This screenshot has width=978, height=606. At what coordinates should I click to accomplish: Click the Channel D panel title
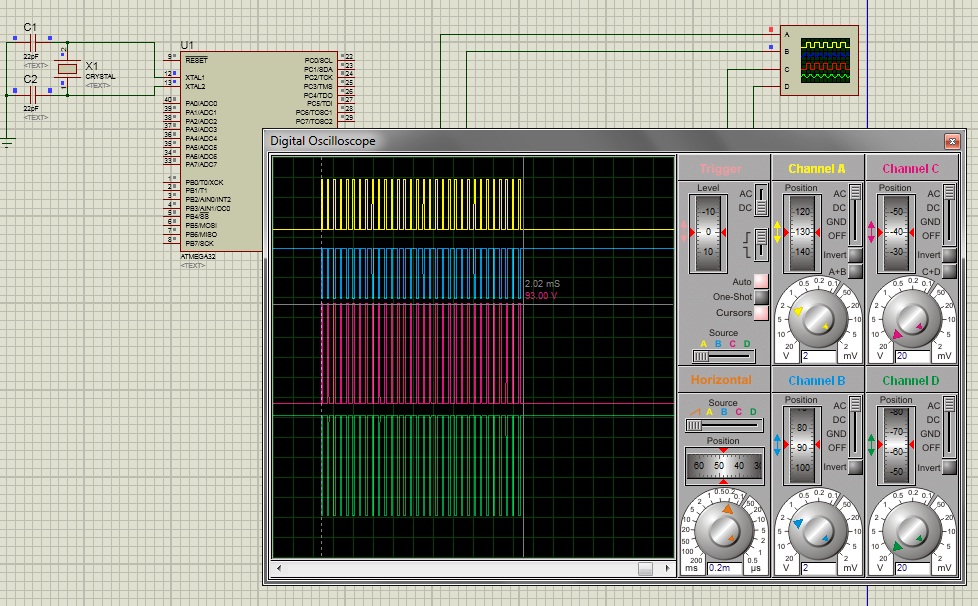(910, 380)
